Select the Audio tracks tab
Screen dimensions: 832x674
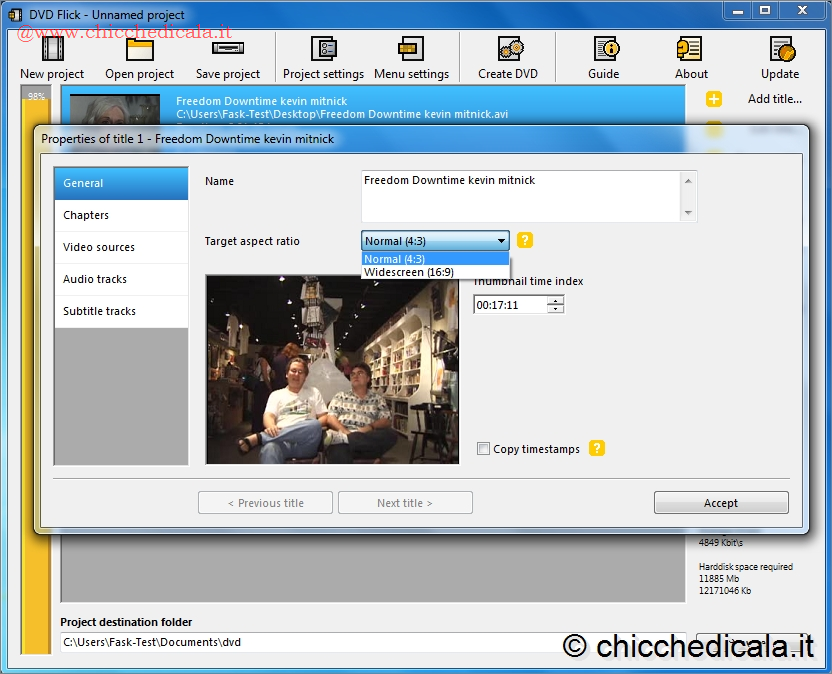pos(121,279)
